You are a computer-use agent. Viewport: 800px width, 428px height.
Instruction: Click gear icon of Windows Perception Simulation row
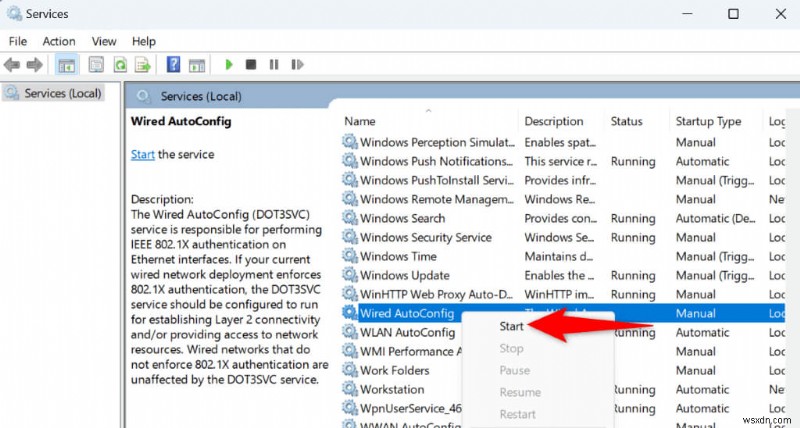coord(349,142)
